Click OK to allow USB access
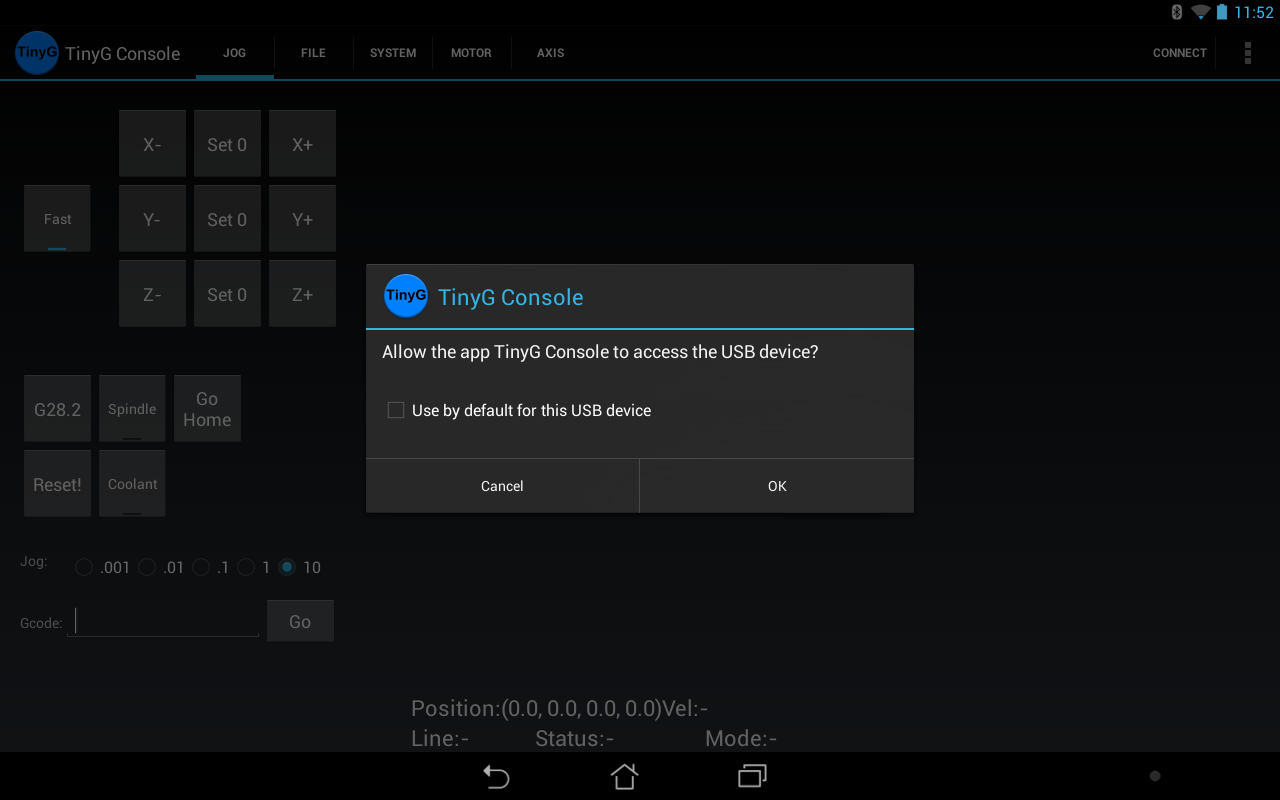 777,486
